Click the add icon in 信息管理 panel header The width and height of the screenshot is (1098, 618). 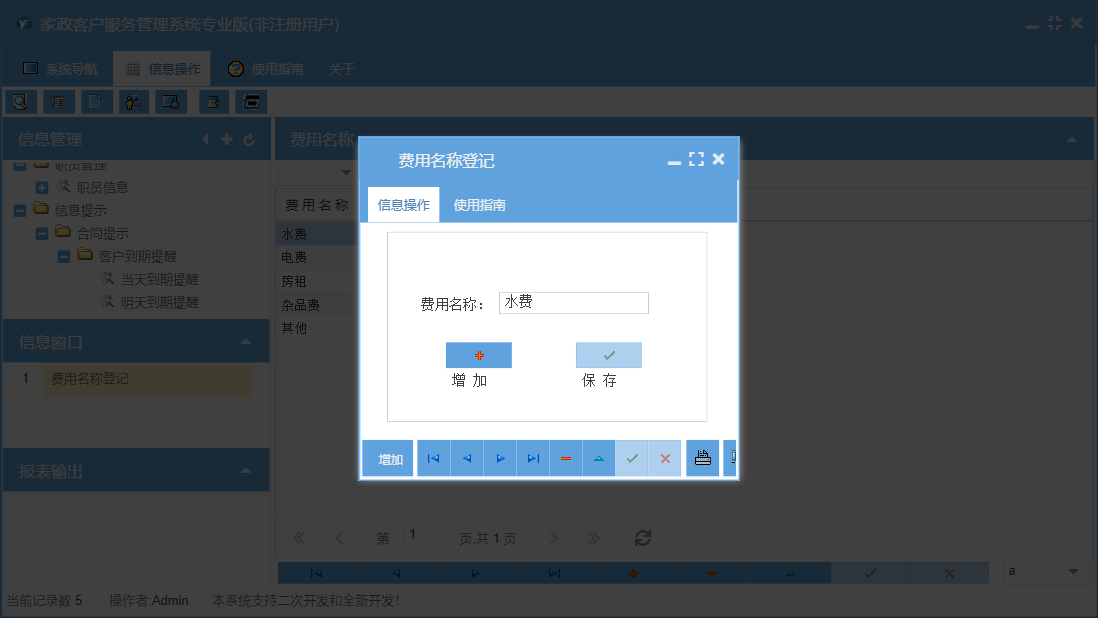click(x=227, y=139)
